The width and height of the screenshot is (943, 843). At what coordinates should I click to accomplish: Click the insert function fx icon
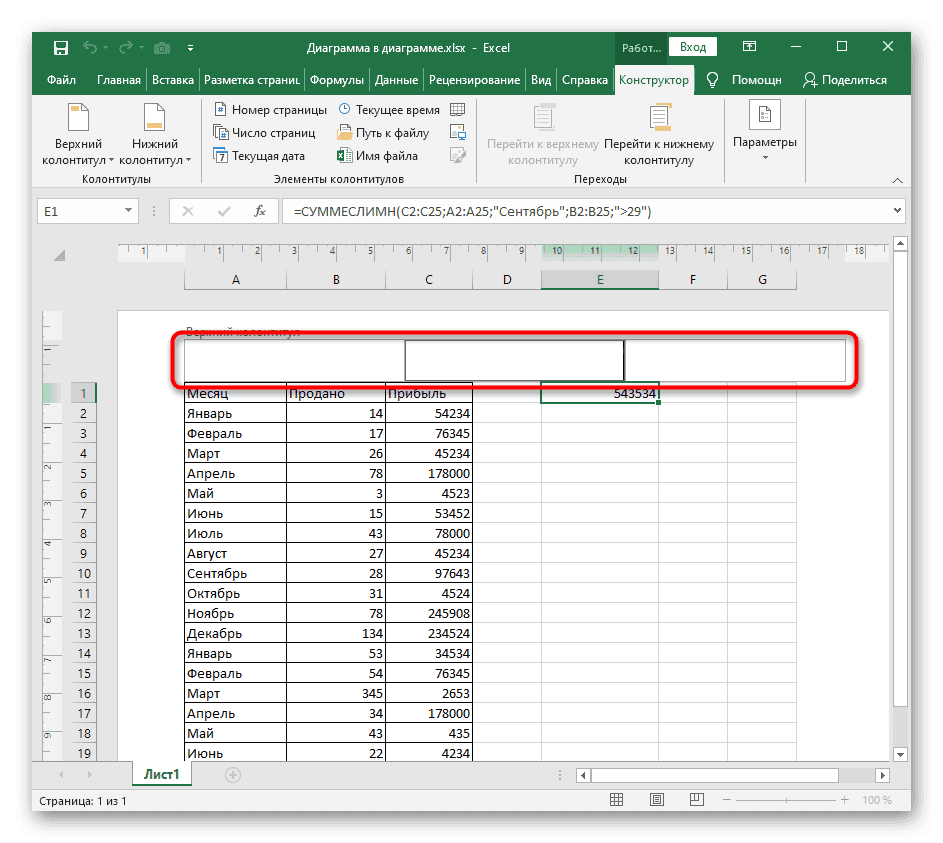click(260, 211)
